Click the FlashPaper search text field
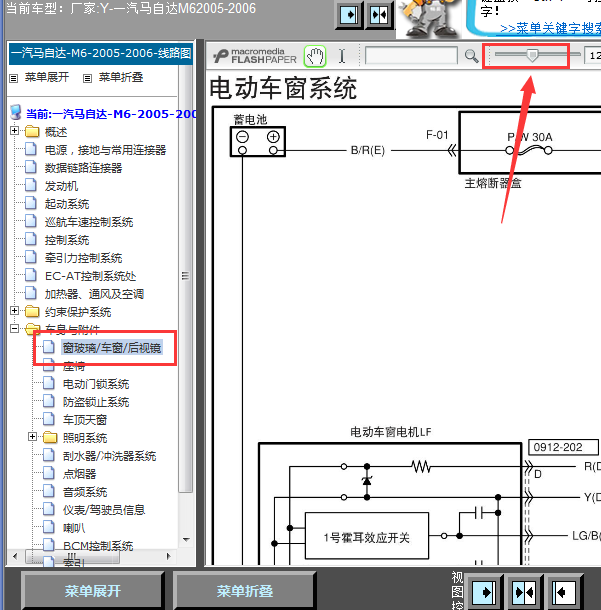Screen dimensions: 601x610 [411, 56]
